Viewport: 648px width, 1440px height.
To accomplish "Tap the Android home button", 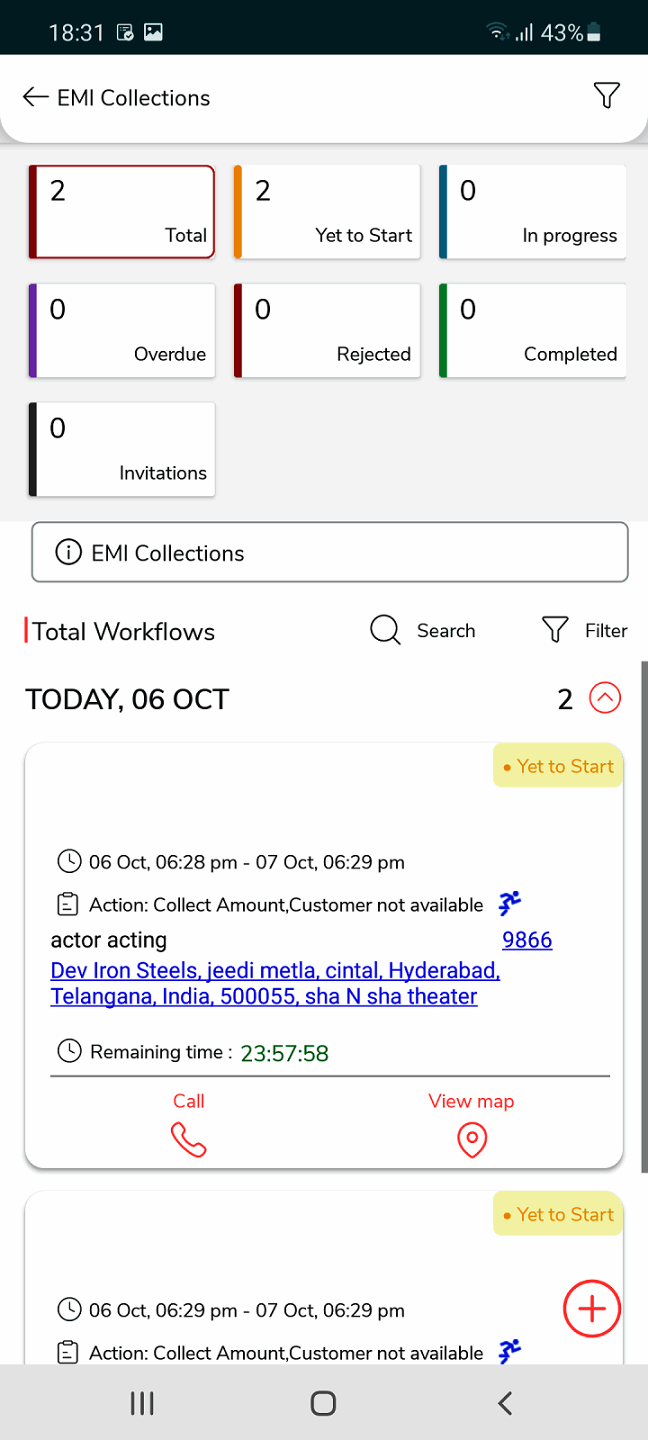I will click(323, 1403).
